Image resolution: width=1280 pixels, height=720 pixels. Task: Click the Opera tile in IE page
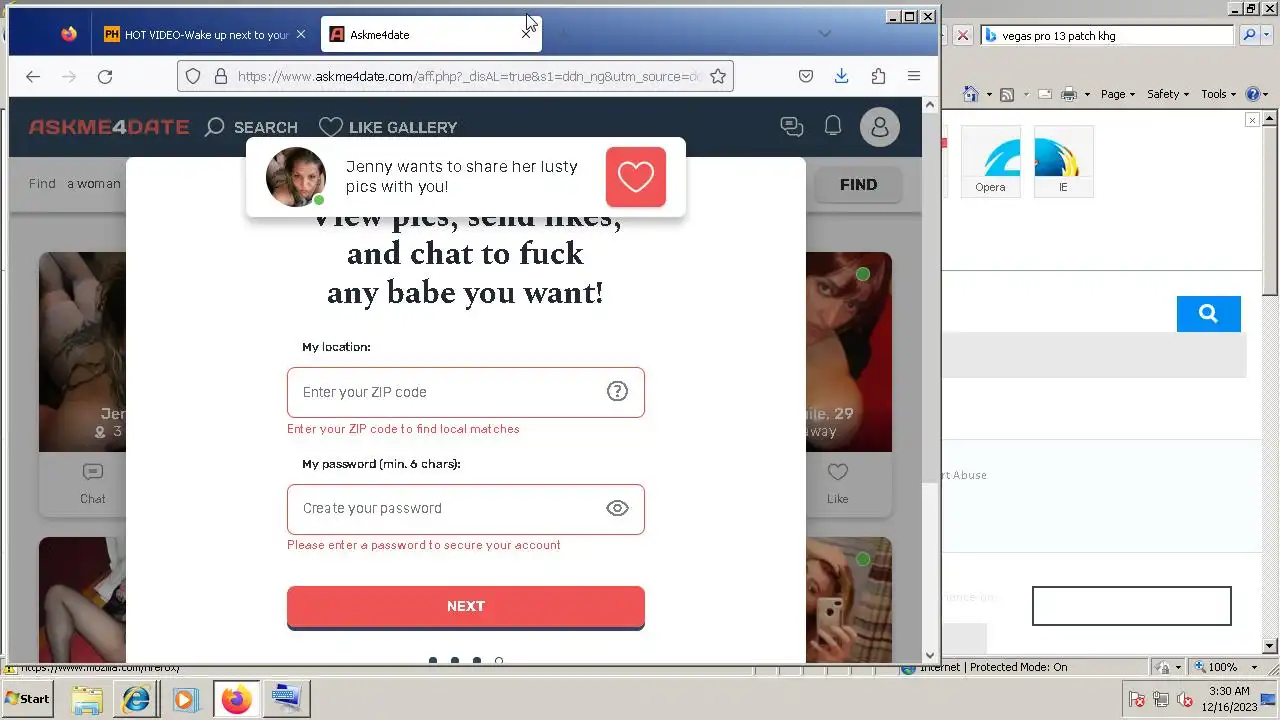click(x=990, y=161)
